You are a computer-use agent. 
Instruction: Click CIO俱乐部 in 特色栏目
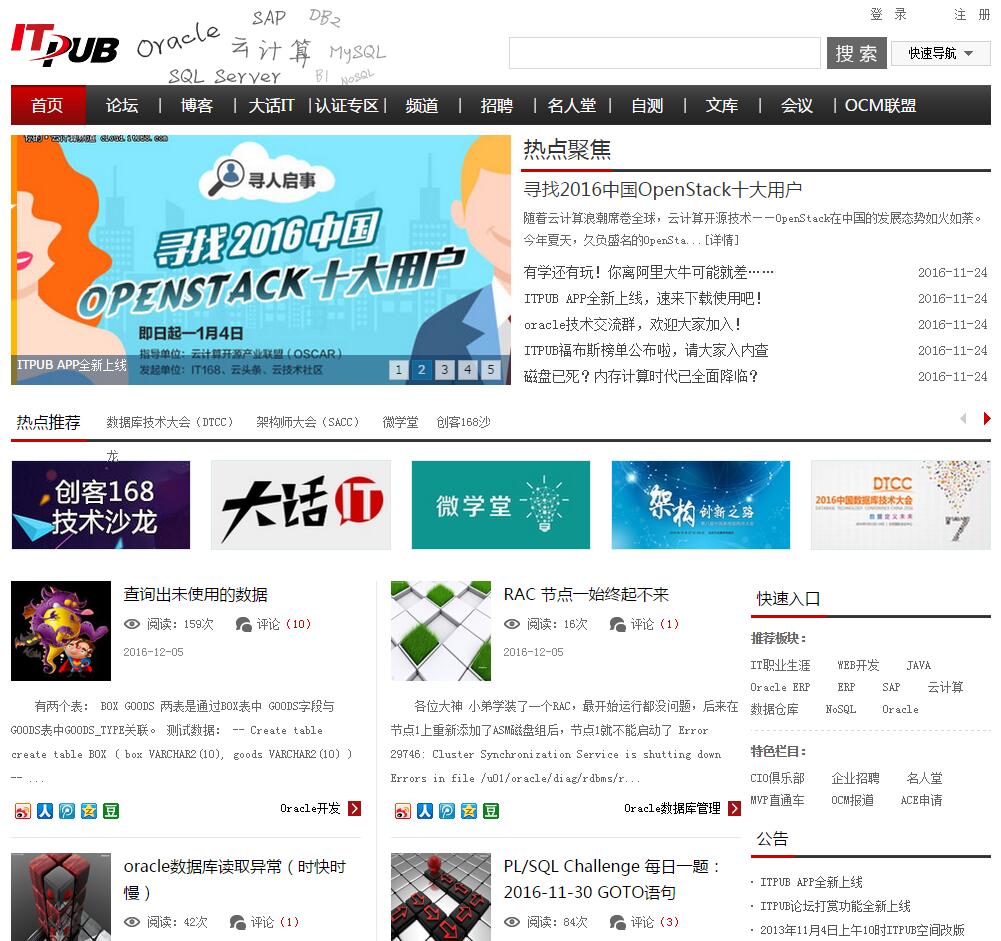point(778,778)
